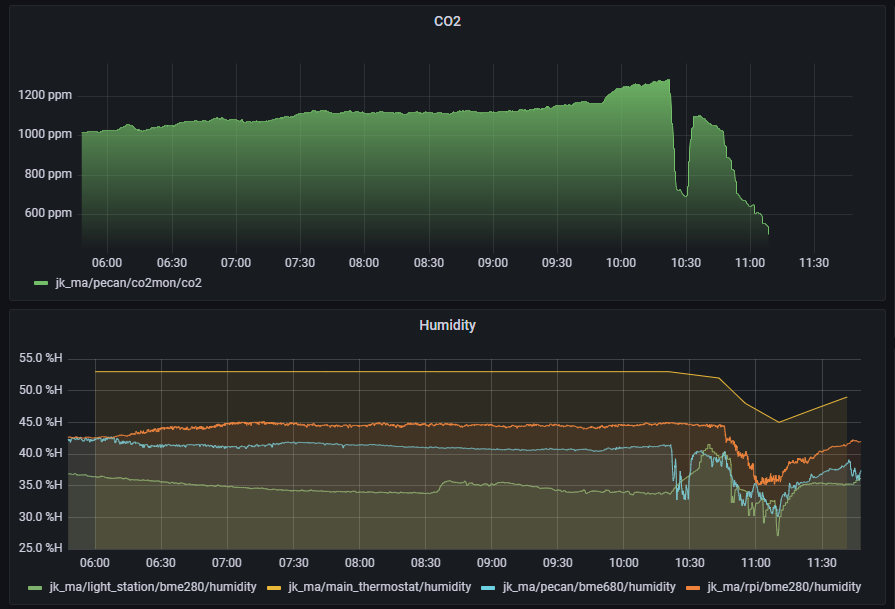Click the 600 ppm axis label
The image size is (895, 609).
tap(48, 212)
